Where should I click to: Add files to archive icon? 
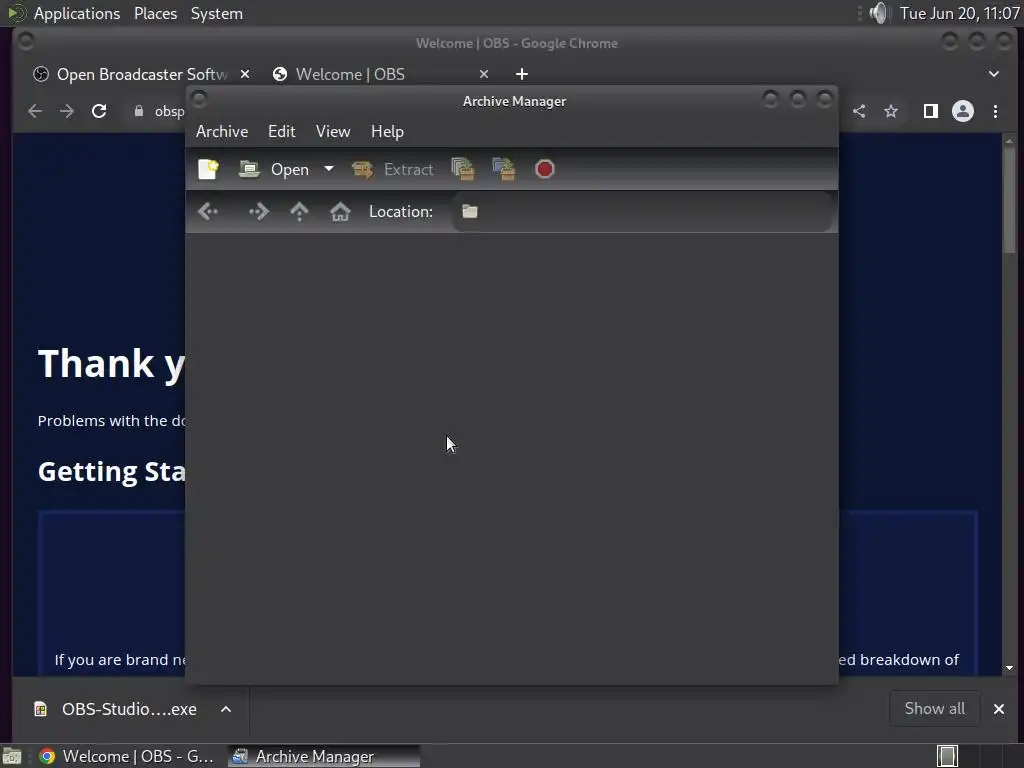tap(462, 169)
